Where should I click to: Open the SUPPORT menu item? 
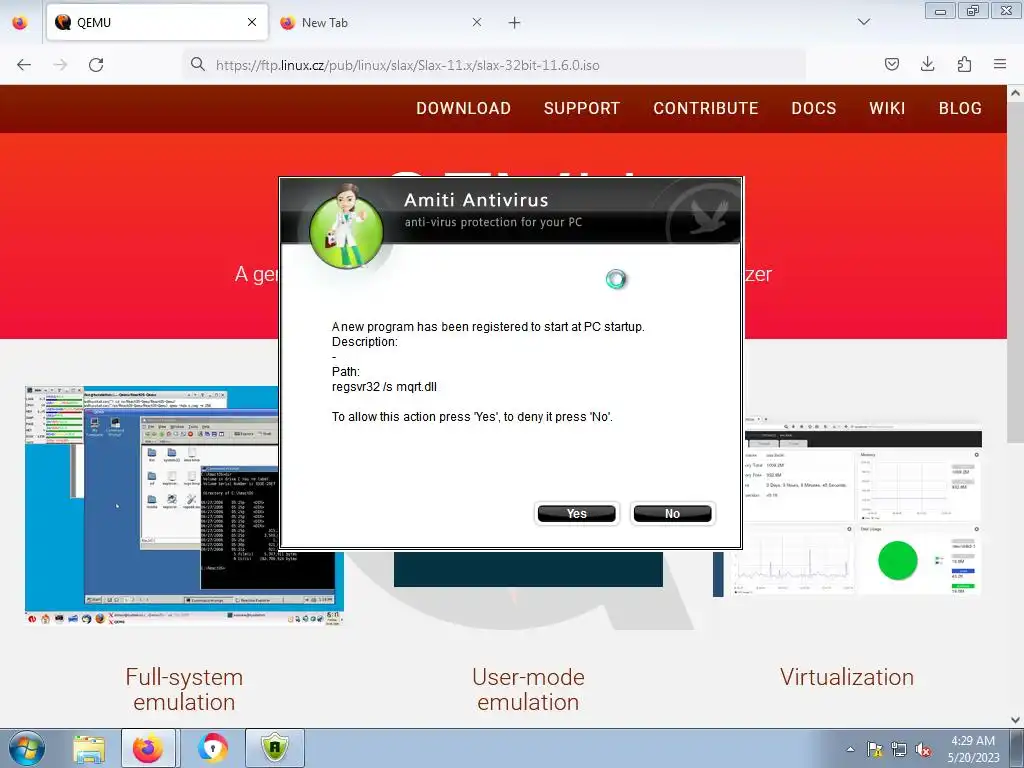click(x=582, y=108)
